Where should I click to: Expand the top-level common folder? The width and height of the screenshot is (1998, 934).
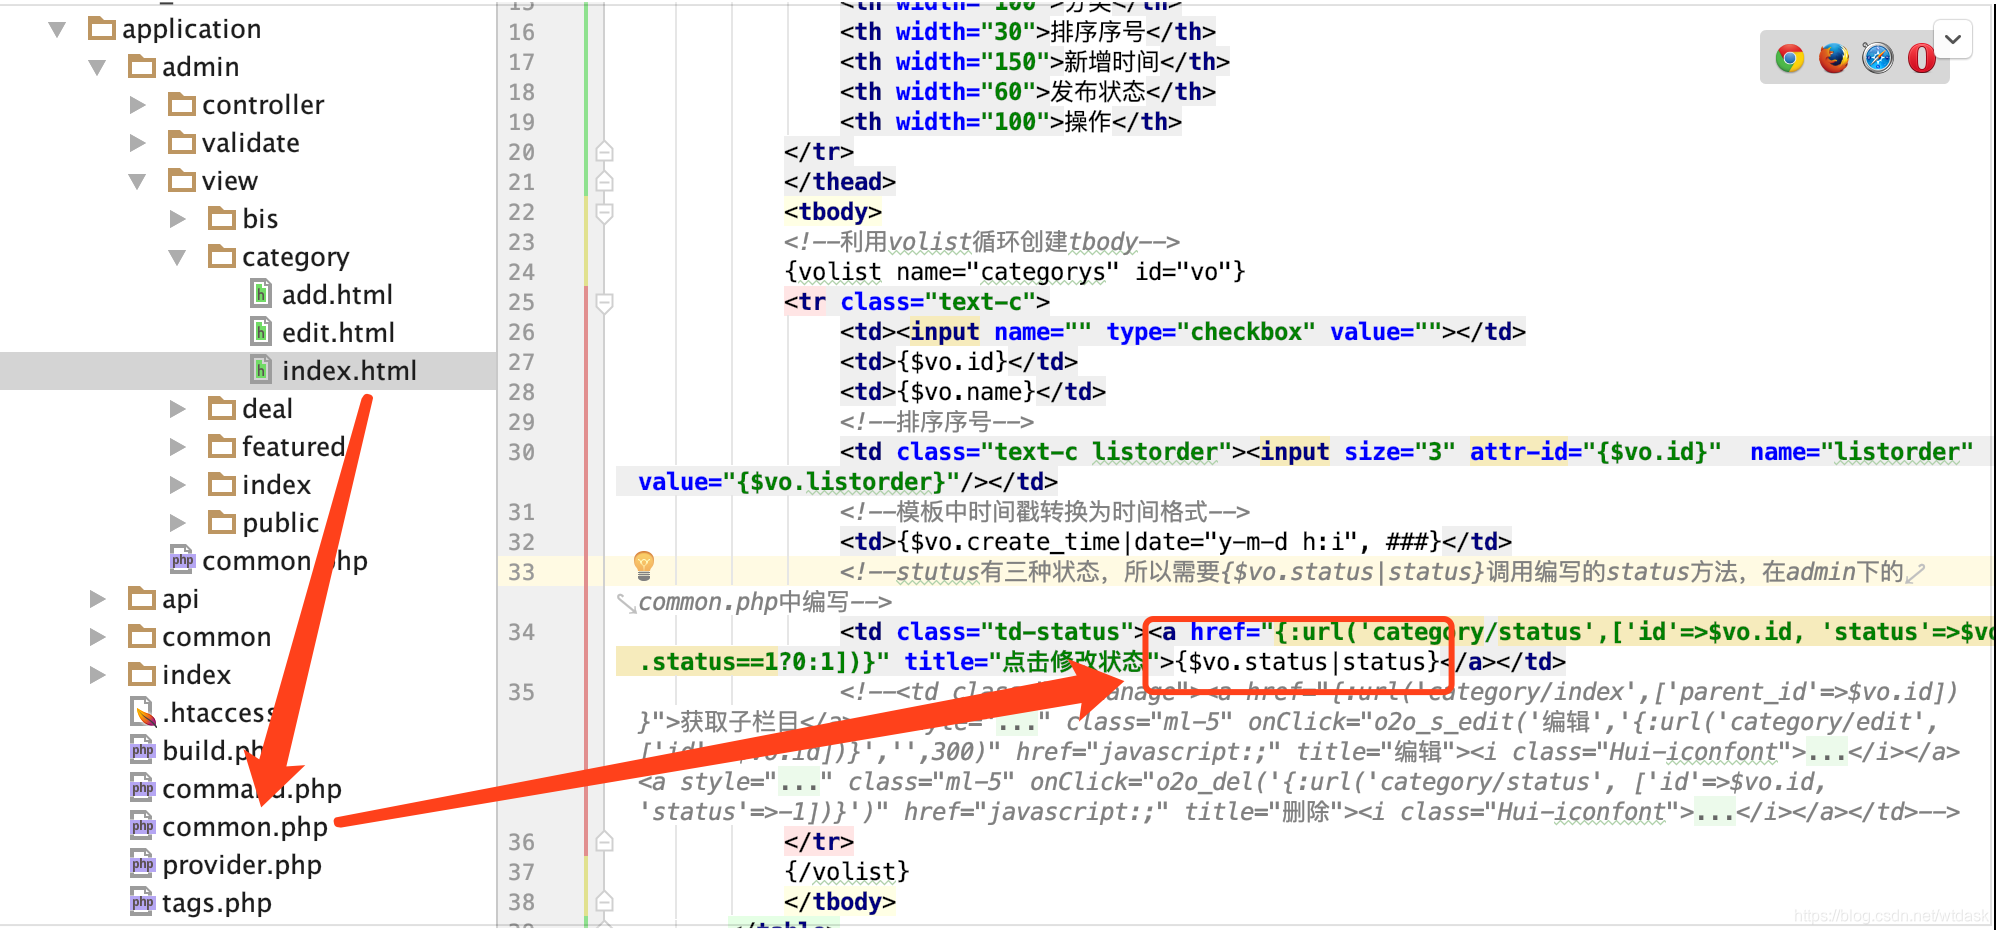click(x=97, y=637)
